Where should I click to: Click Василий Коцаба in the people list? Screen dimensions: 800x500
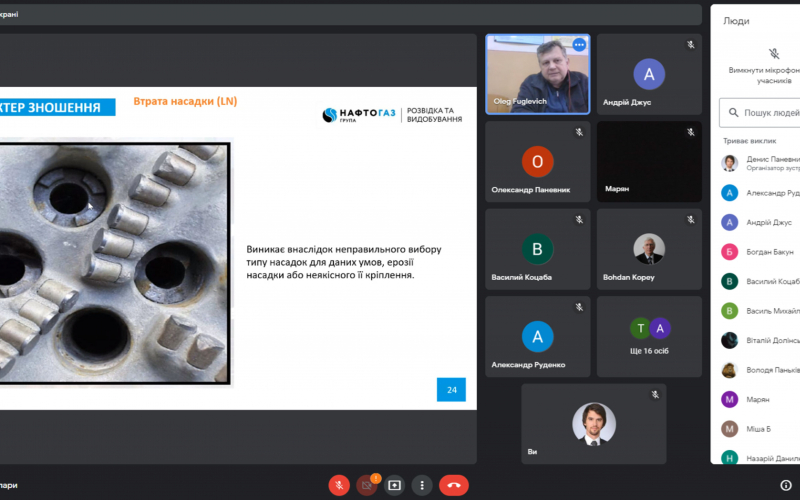point(760,282)
